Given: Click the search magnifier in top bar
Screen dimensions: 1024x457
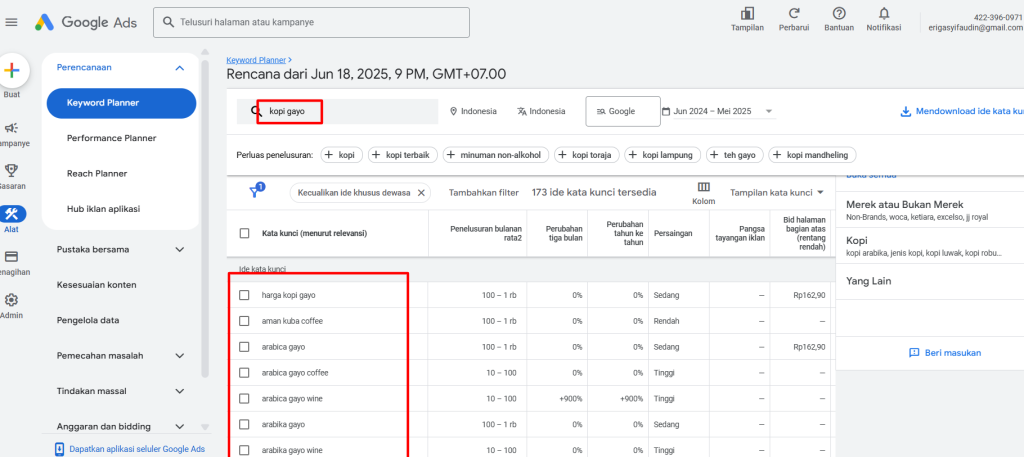Looking at the screenshot, I should click(168, 22).
